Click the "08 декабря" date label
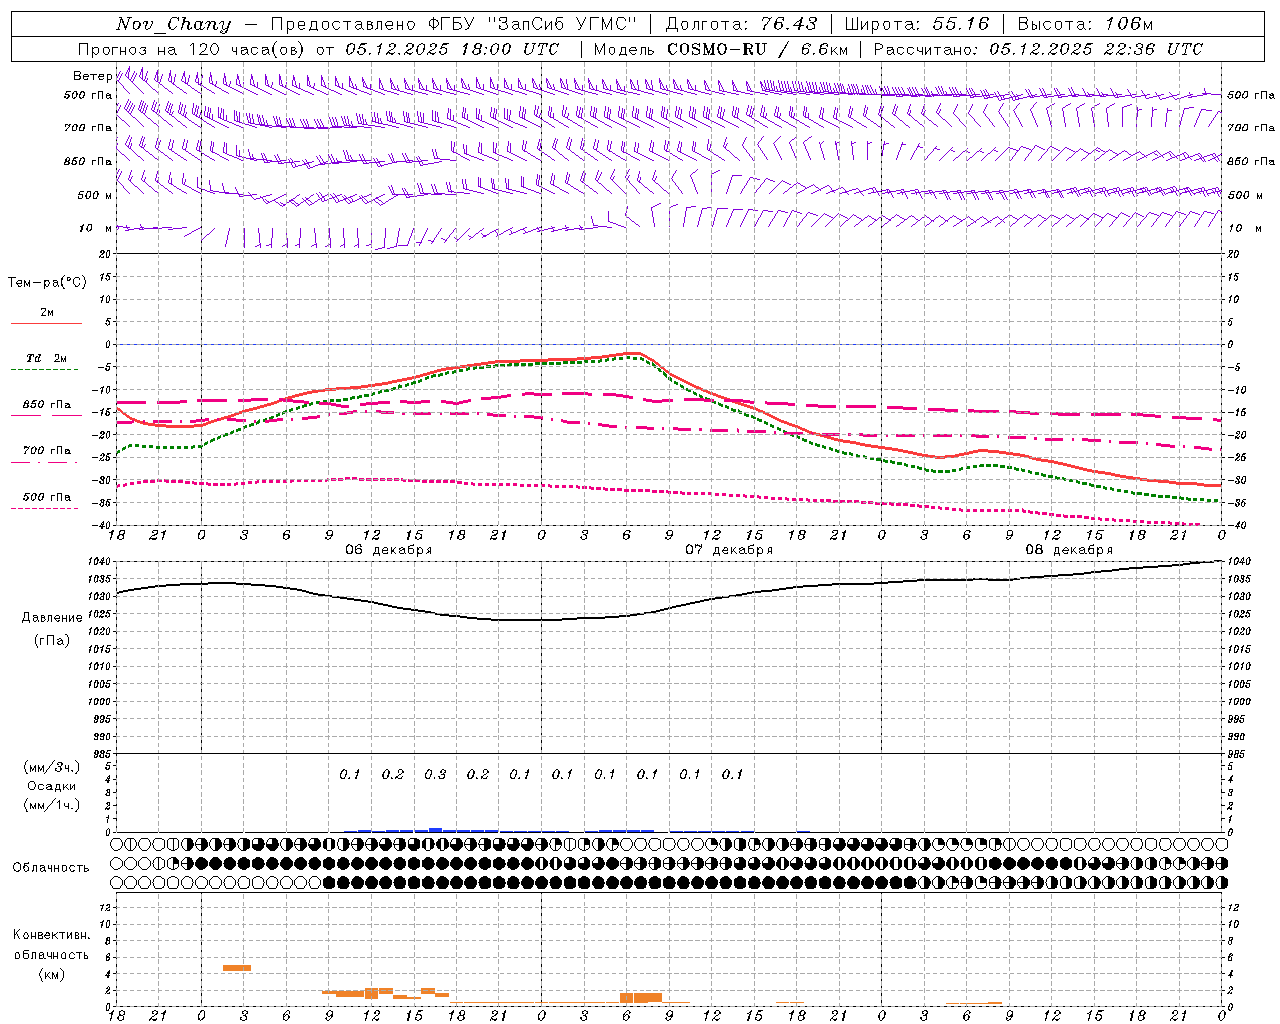Screen dimensions: 1280x1024 tap(1069, 550)
